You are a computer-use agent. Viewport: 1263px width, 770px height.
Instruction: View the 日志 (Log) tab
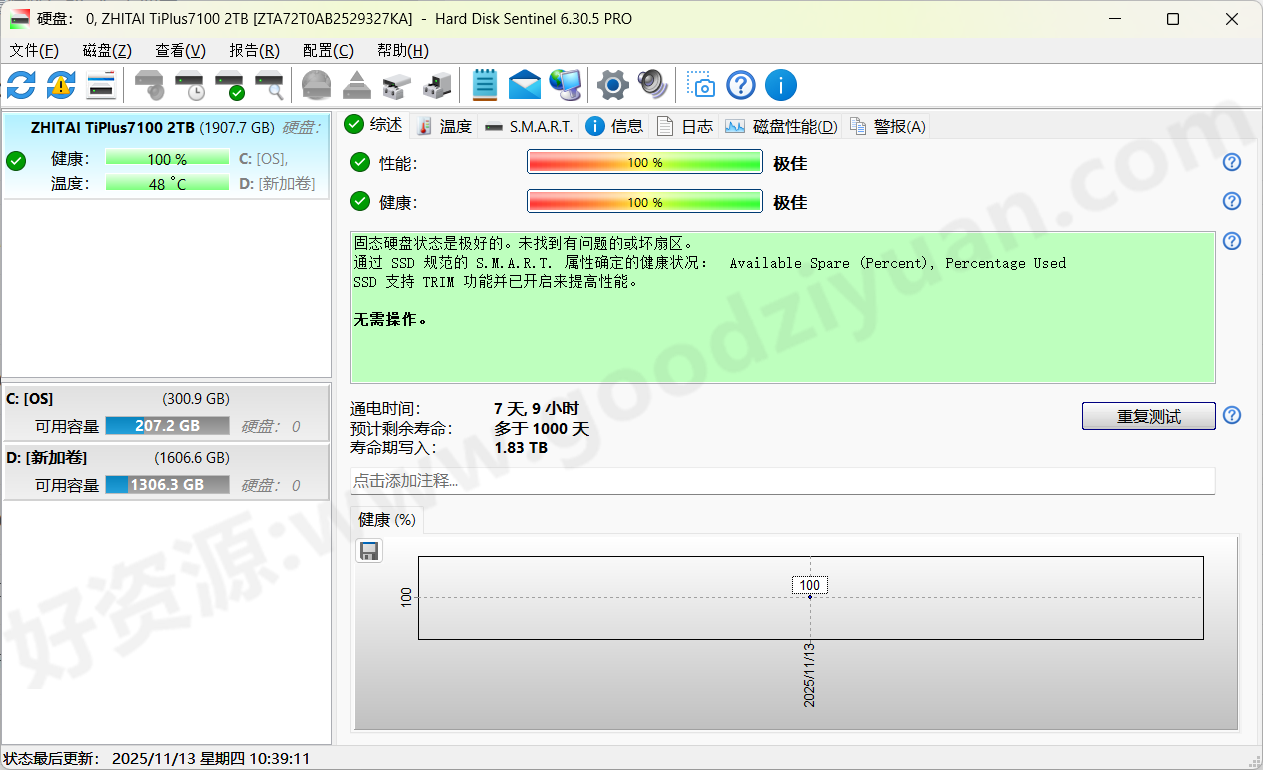point(697,126)
